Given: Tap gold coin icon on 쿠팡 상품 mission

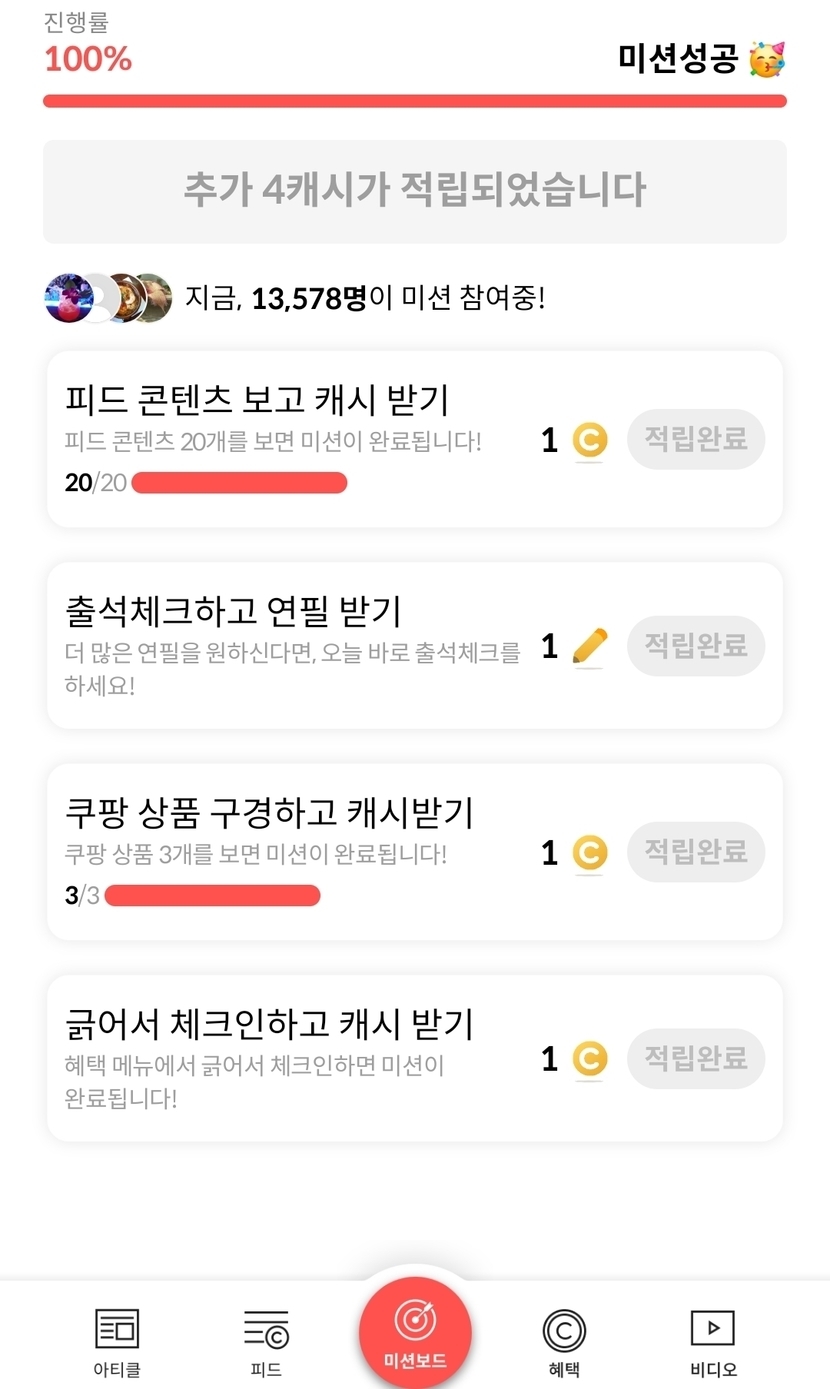Looking at the screenshot, I should [x=590, y=853].
